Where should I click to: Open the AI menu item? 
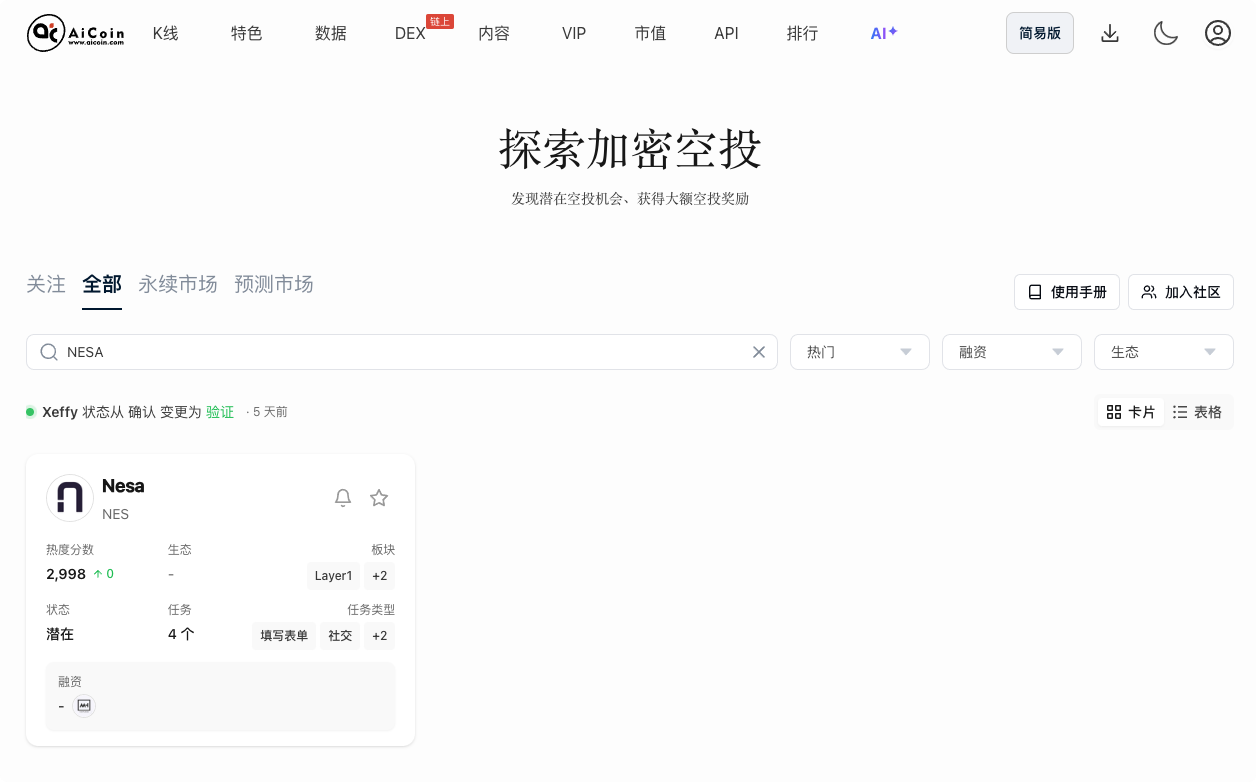click(884, 33)
